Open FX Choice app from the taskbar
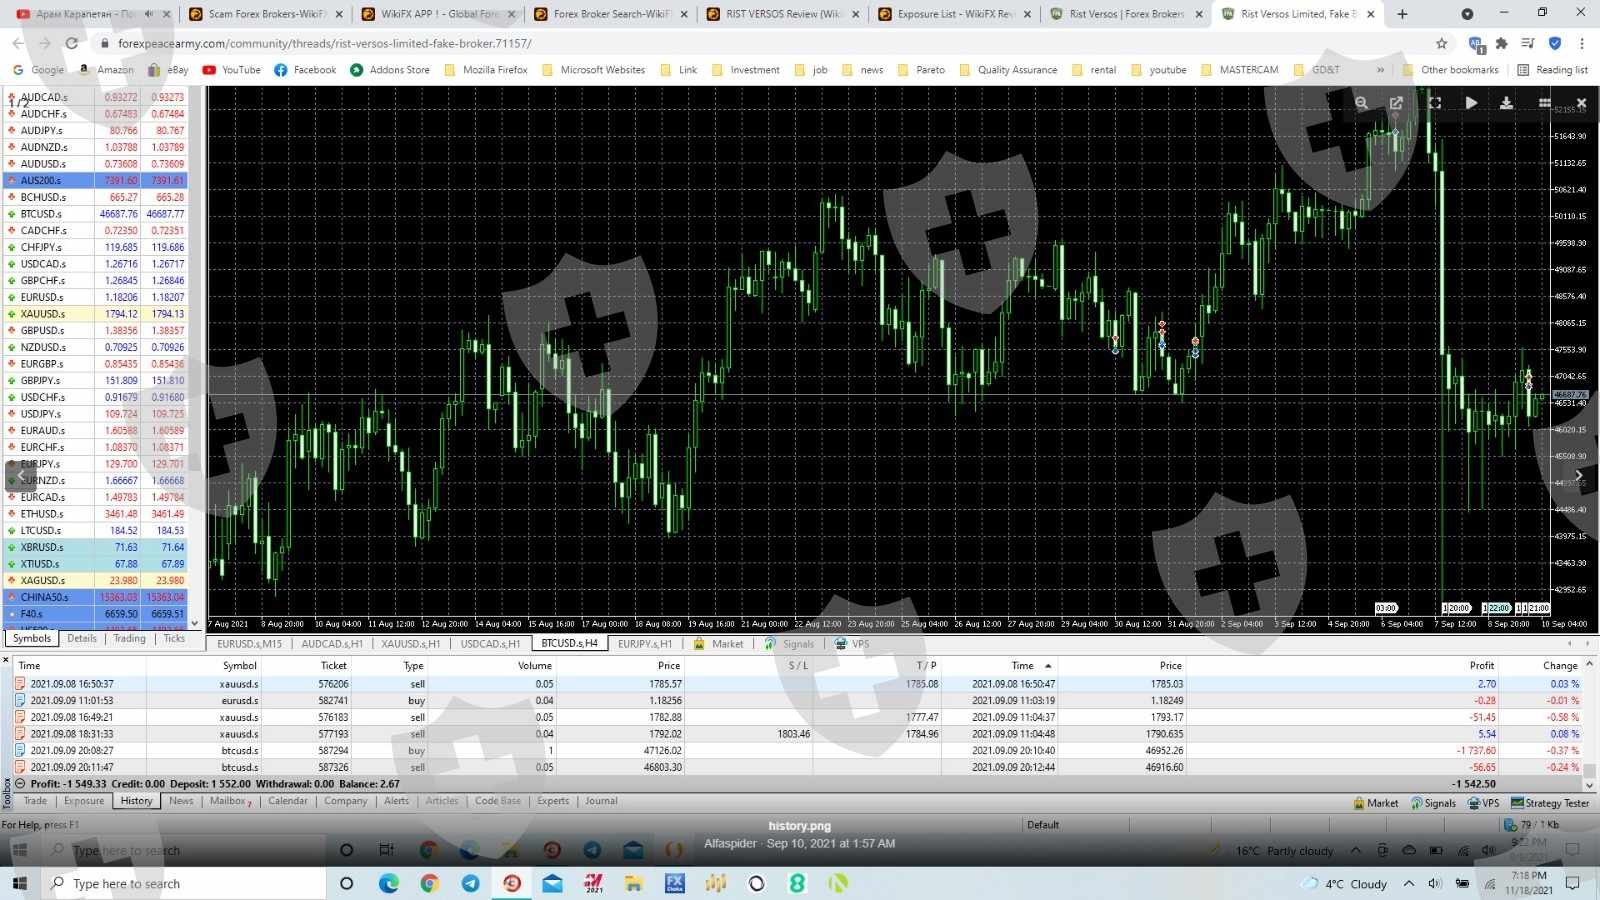This screenshot has width=1600, height=900. (x=675, y=883)
